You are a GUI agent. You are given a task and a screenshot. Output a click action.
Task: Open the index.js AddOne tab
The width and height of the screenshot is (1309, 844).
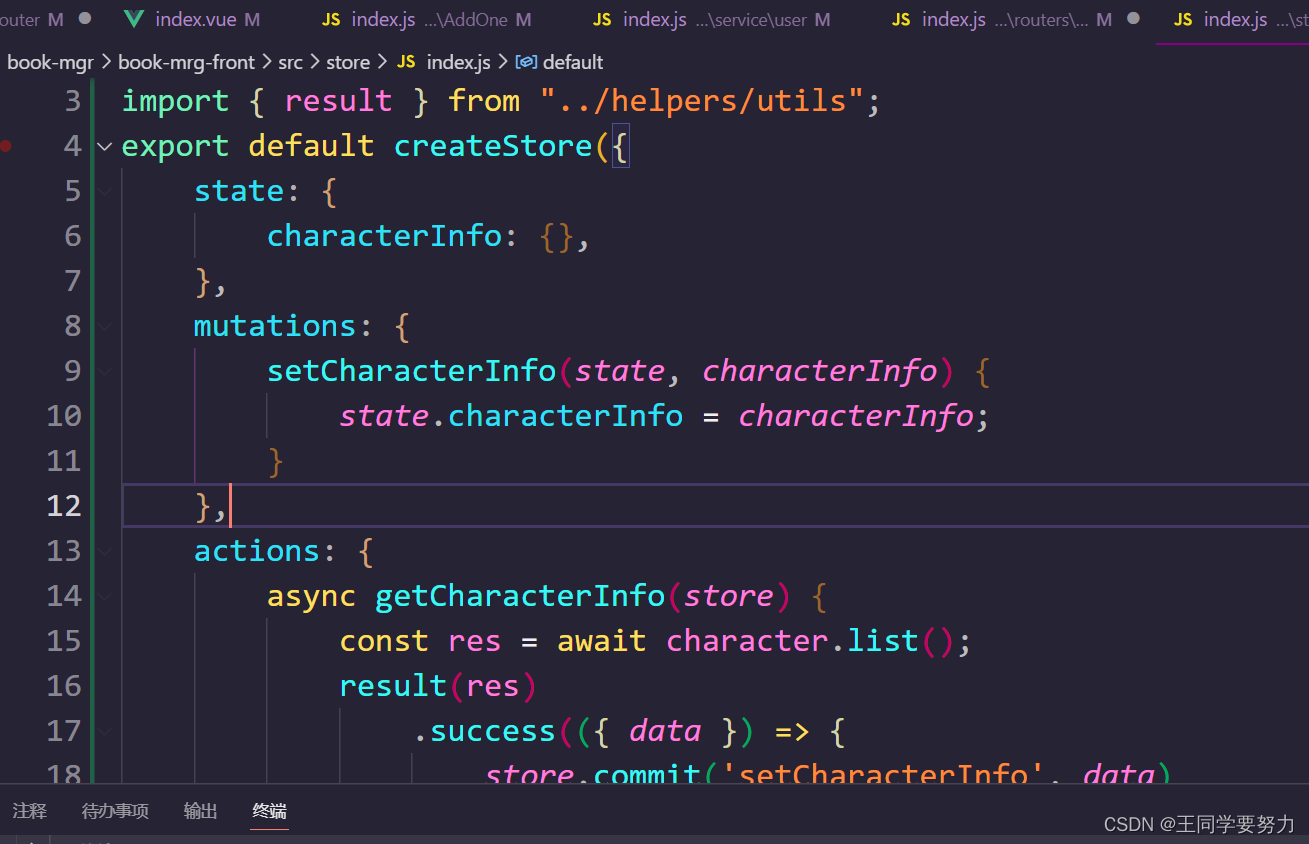pyautogui.click(x=427, y=19)
